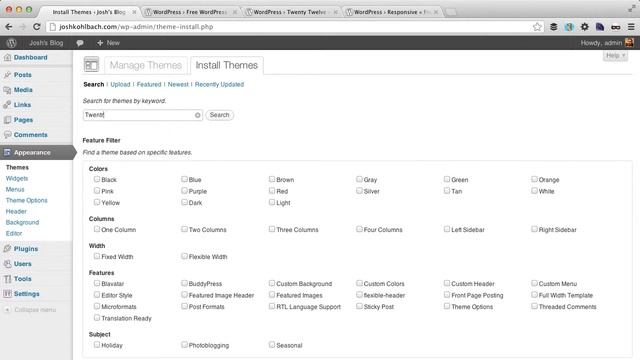
Task: Clear the search field with x icon
Action: 198,115
